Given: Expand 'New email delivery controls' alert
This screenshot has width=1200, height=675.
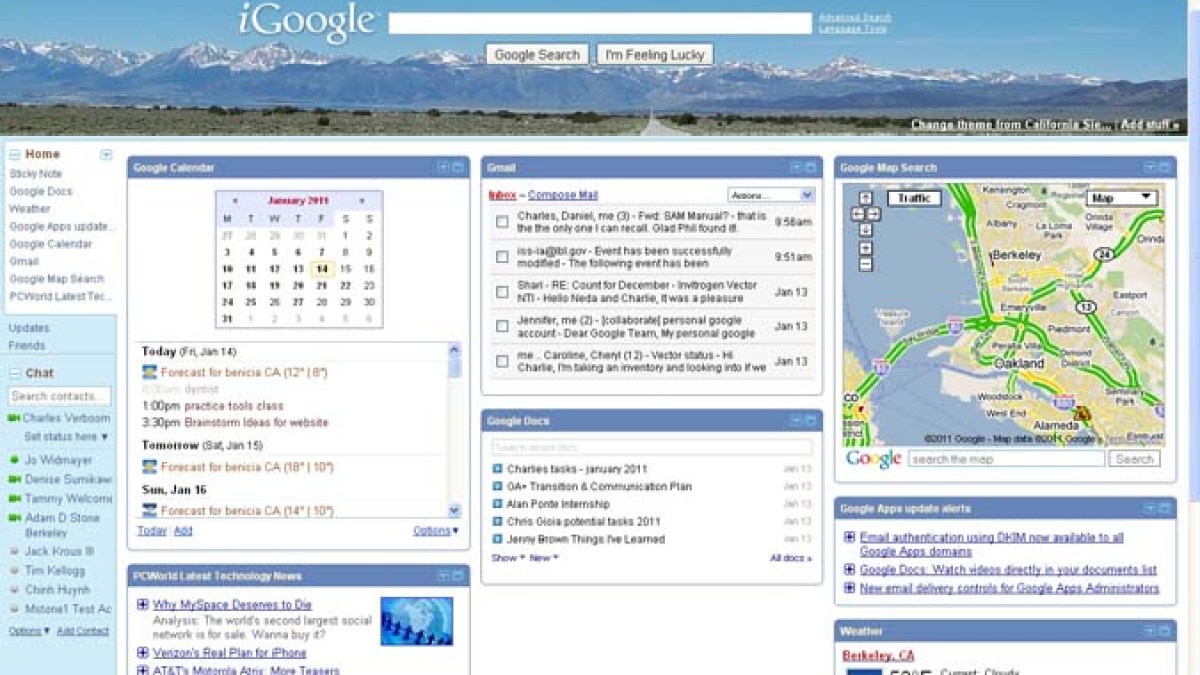Looking at the screenshot, I should click(x=849, y=588).
